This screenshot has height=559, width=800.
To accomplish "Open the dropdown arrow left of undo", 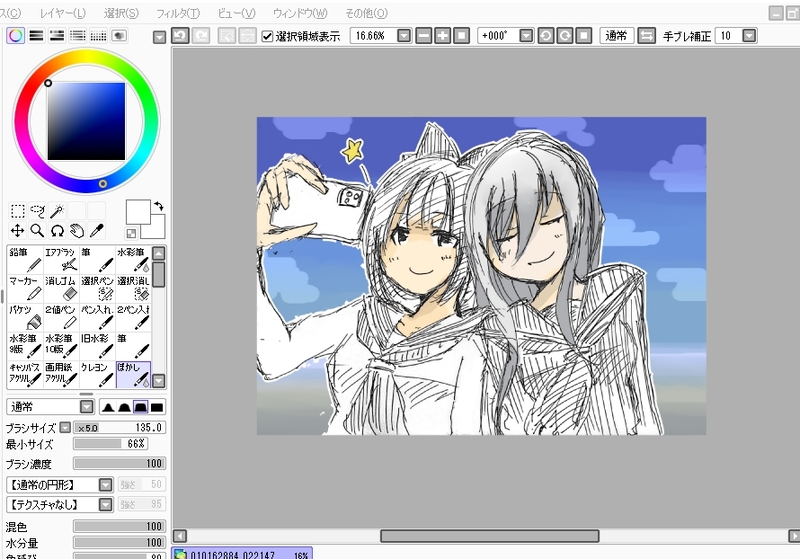I will 159,37.
